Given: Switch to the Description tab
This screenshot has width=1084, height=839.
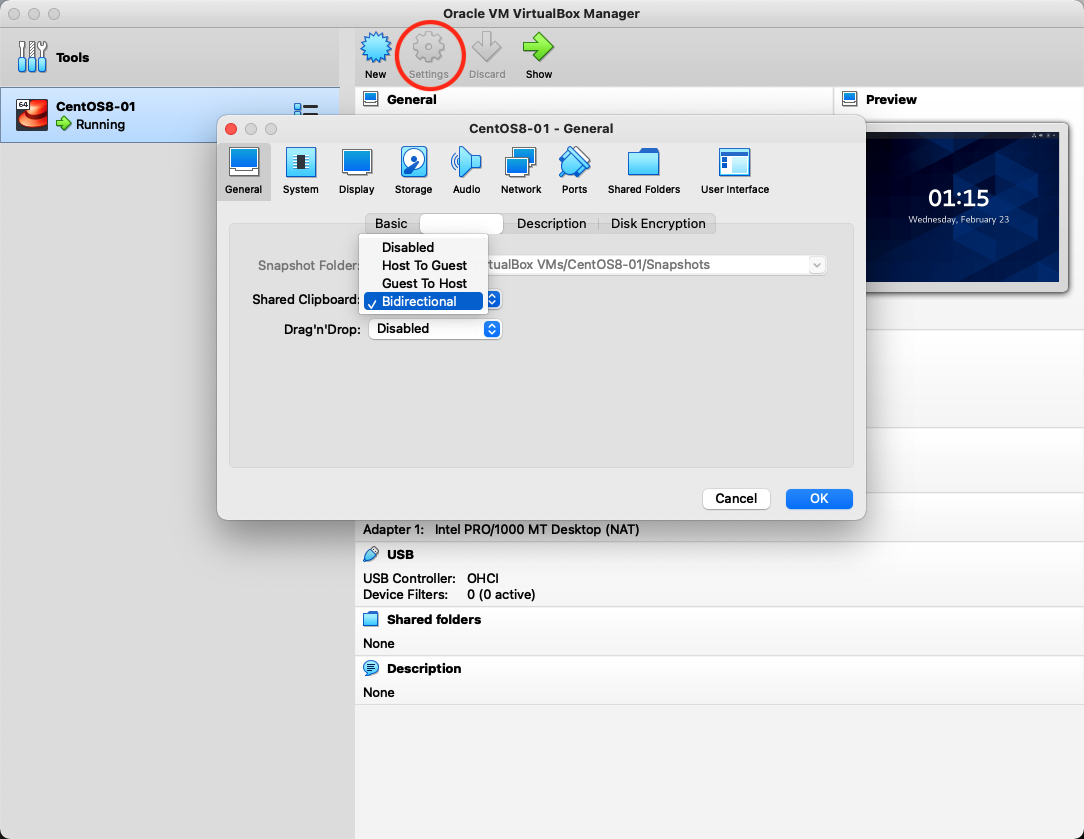Looking at the screenshot, I should pos(552,223).
